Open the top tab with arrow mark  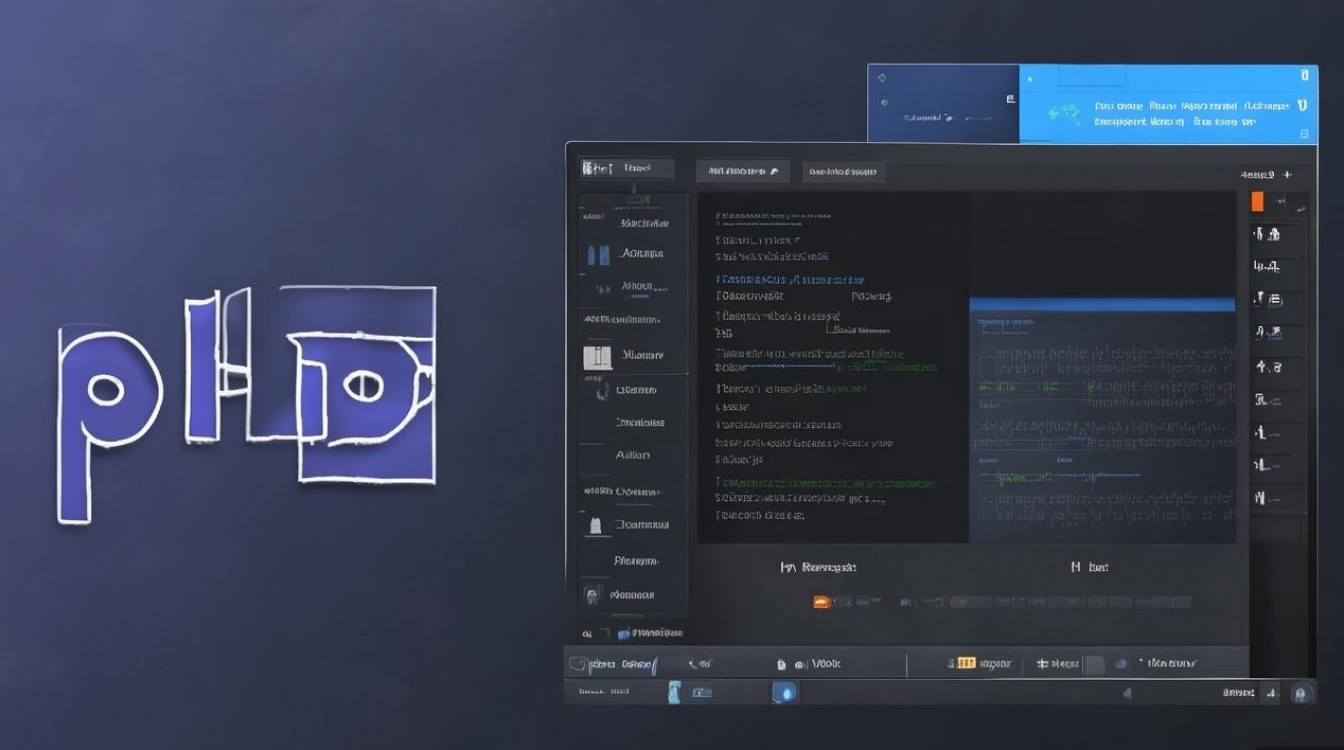pos(743,171)
